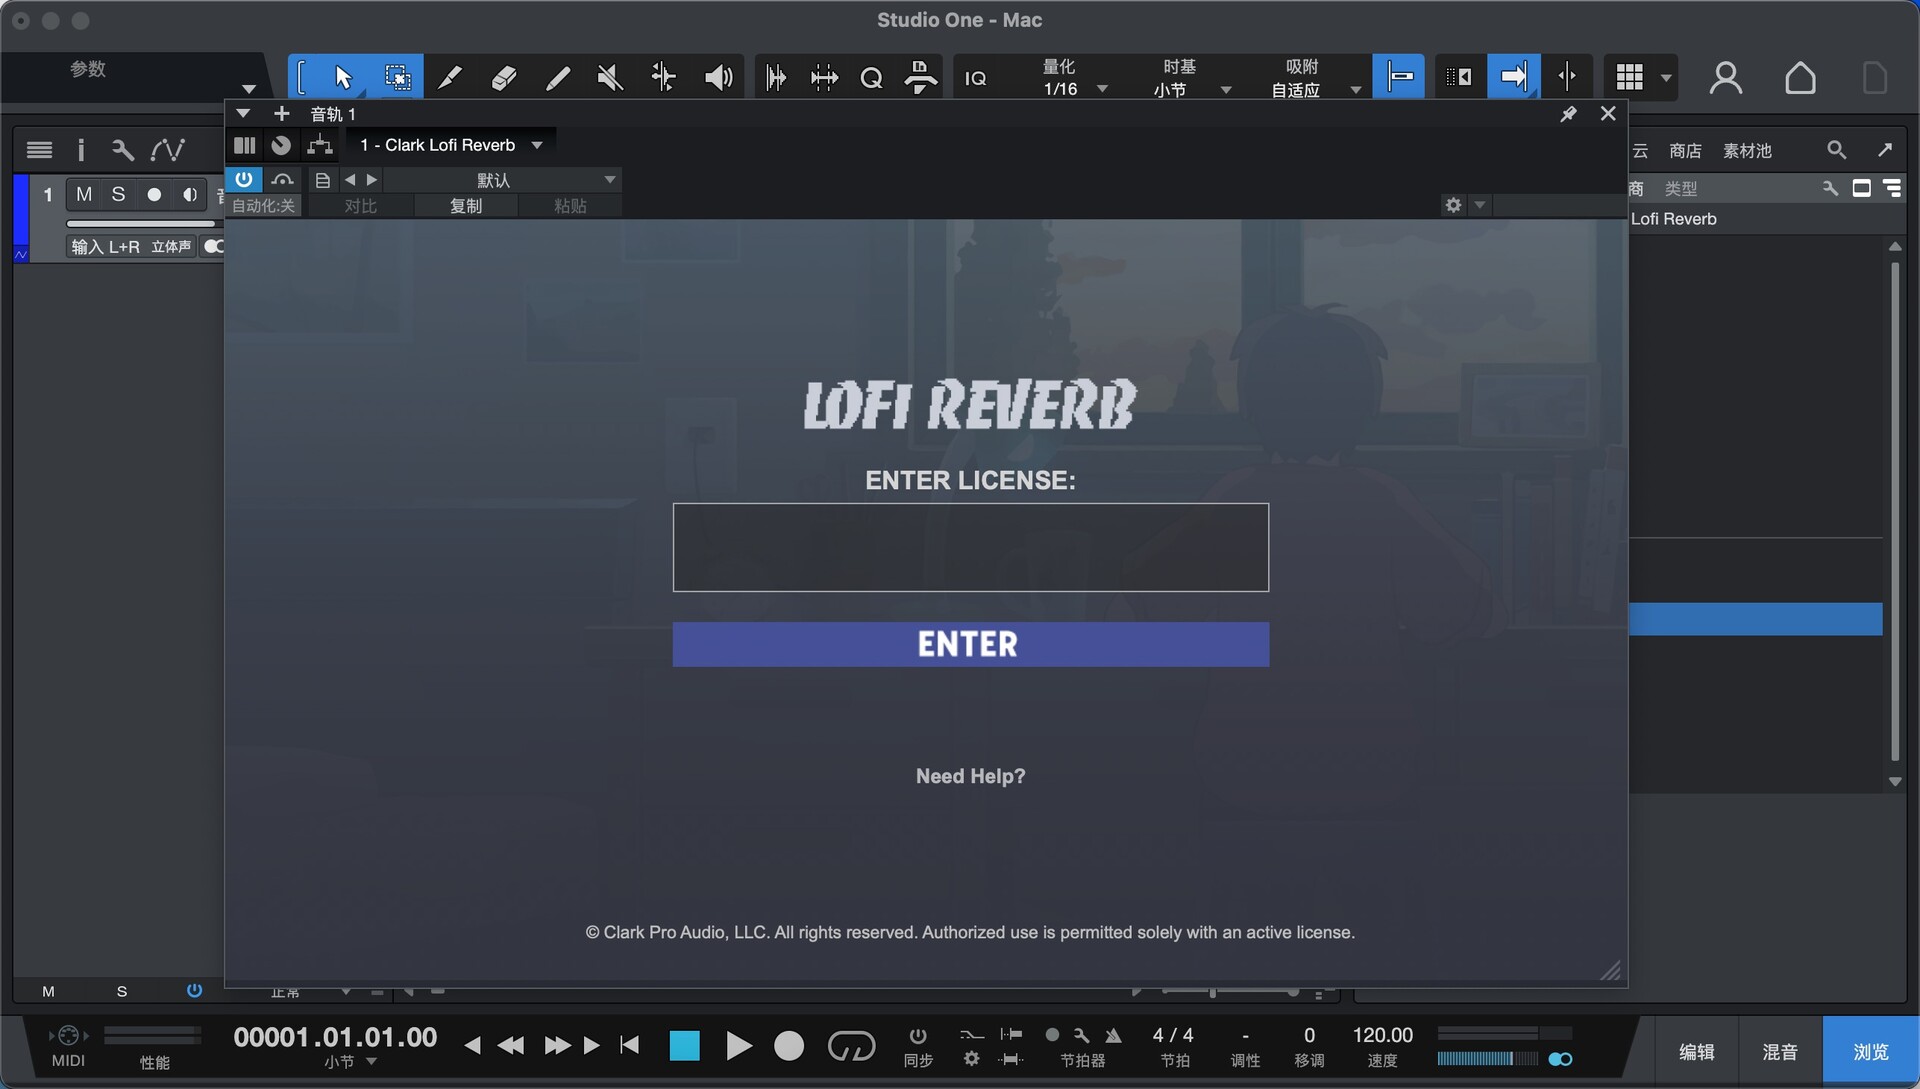Open the IQ quantize panel
The height and width of the screenshot is (1089, 1920).
975,78
